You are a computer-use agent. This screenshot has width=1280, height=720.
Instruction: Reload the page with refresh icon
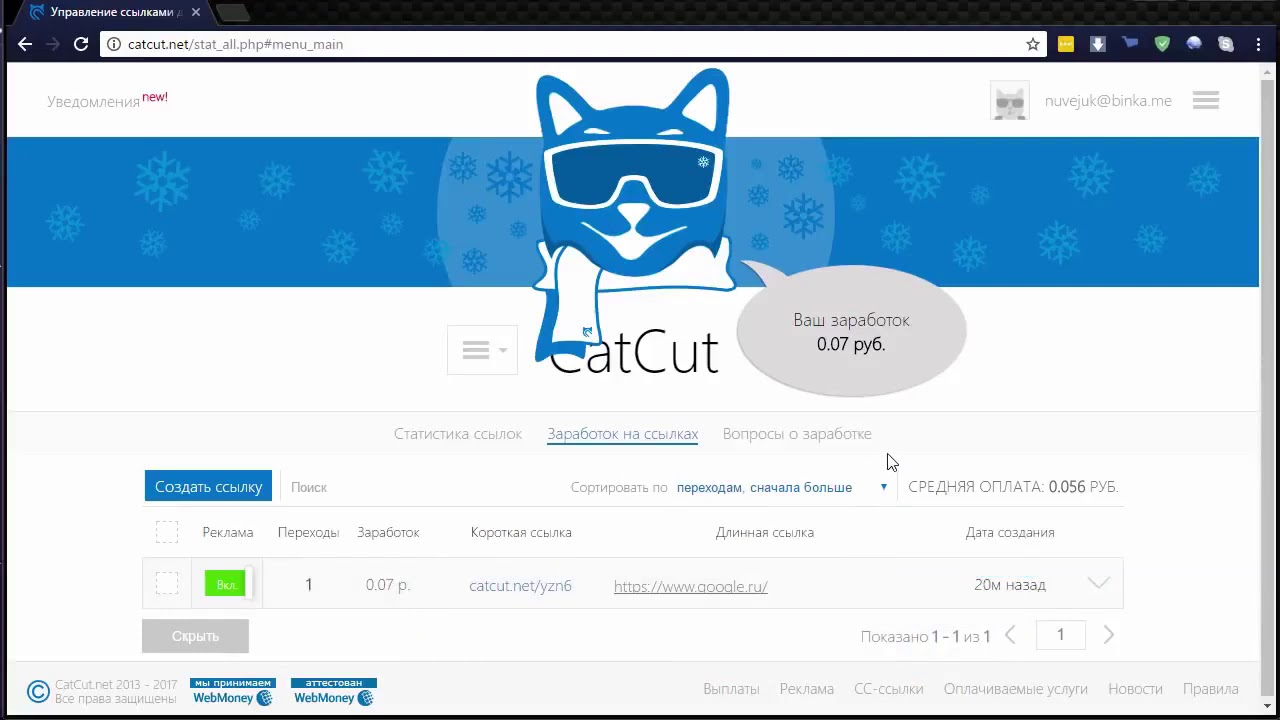pyautogui.click(x=81, y=44)
